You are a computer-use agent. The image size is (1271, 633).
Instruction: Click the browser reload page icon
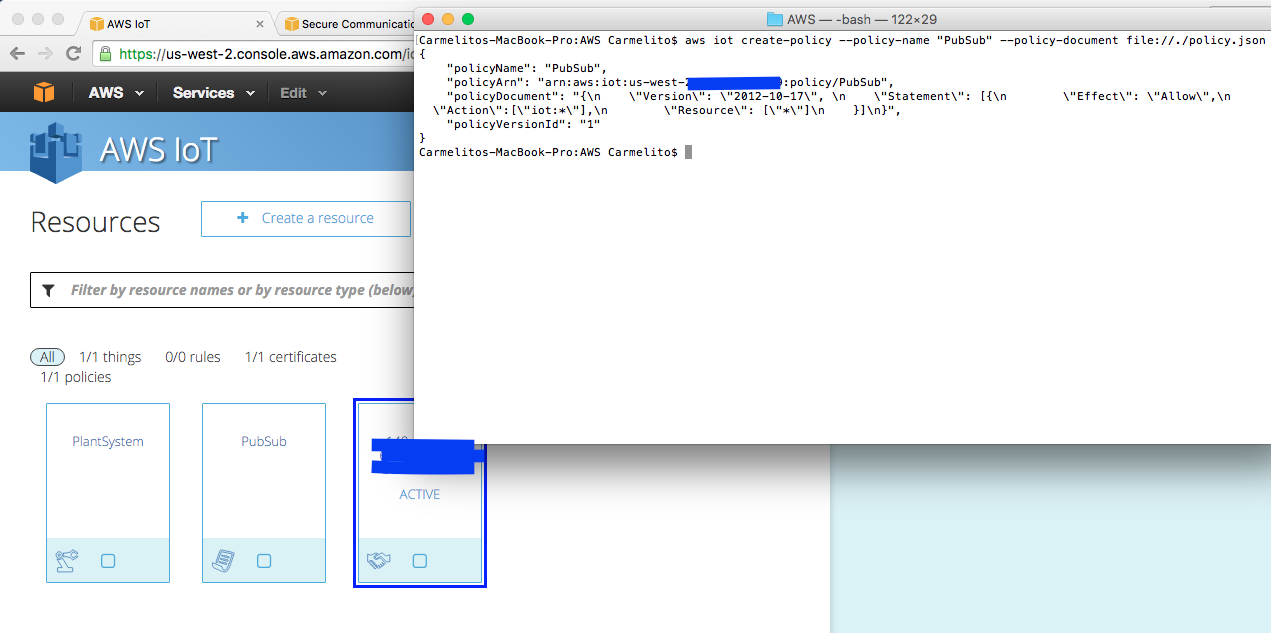(x=73, y=54)
